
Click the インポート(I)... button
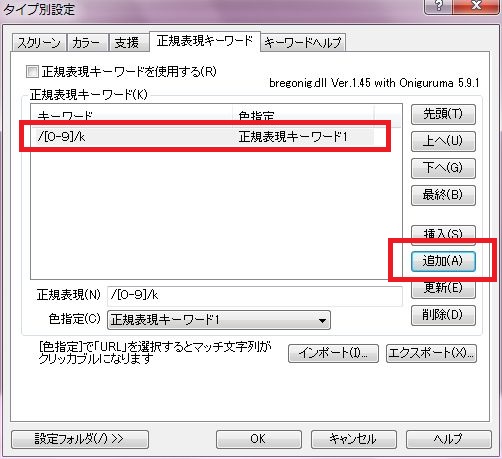[x=333, y=353]
